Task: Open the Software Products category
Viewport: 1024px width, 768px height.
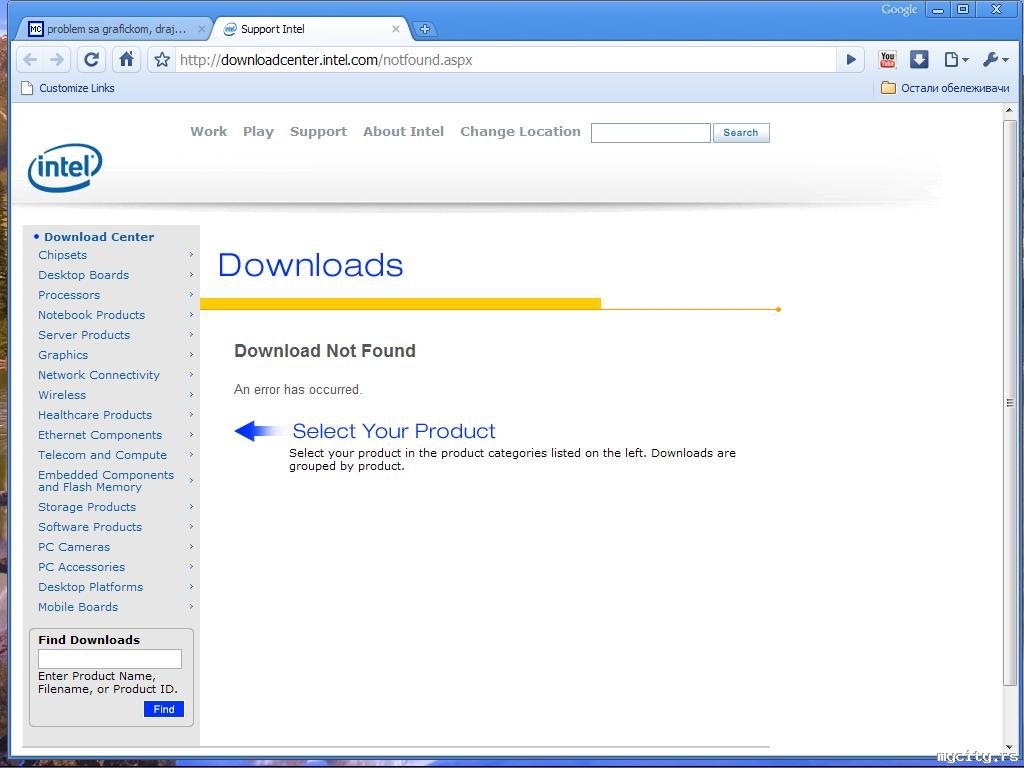Action: (x=90, y=527)
